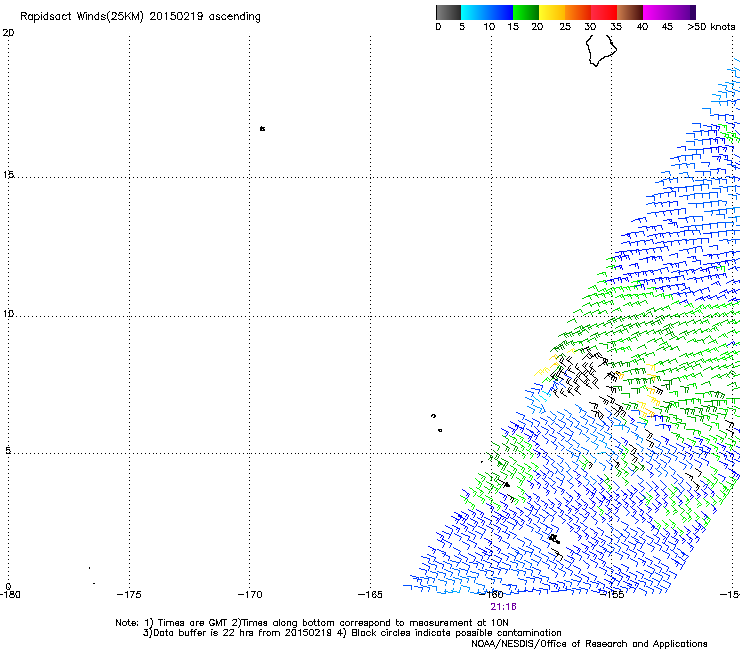Click the brown 35-40 knots color band
This screenshot has height=650, width=740.
630,12
